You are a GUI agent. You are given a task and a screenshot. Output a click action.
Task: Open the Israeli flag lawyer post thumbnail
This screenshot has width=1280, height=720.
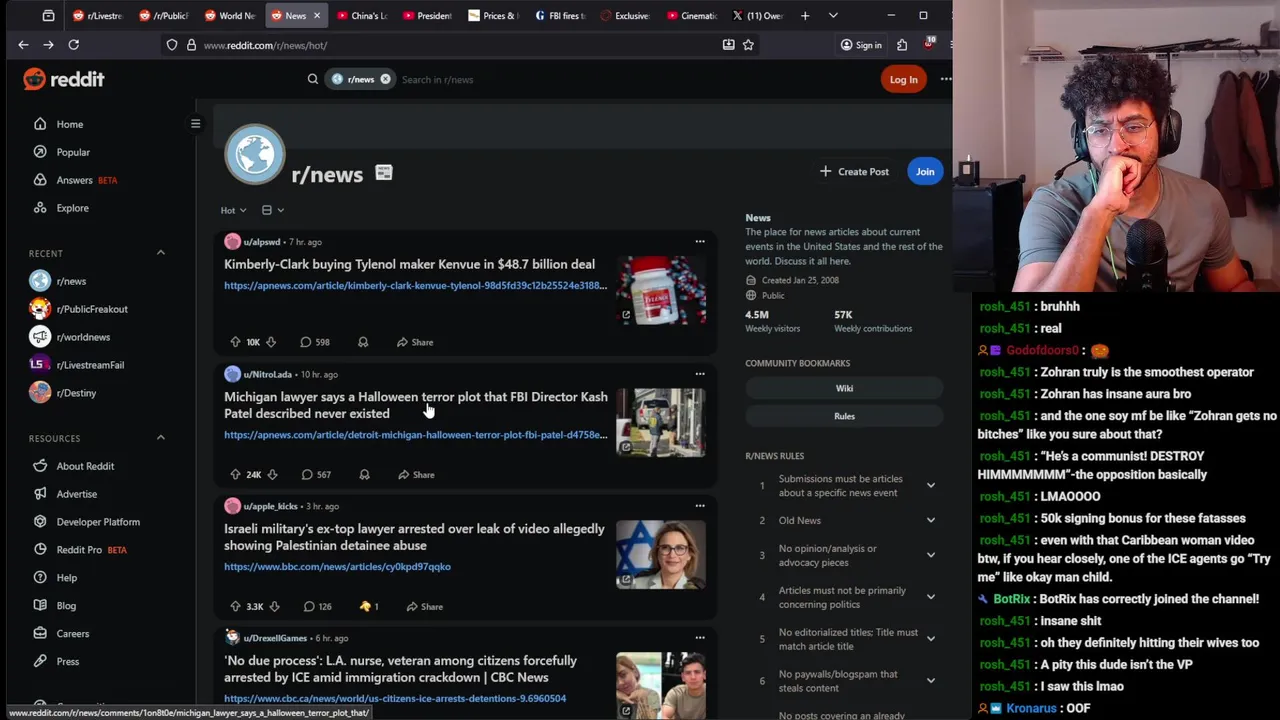660,553
